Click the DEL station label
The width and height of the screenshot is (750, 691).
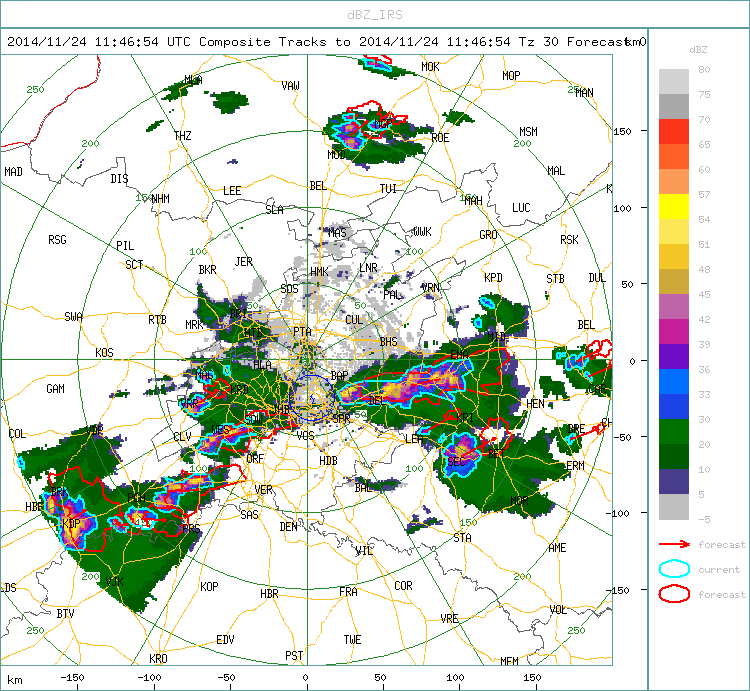377,400
